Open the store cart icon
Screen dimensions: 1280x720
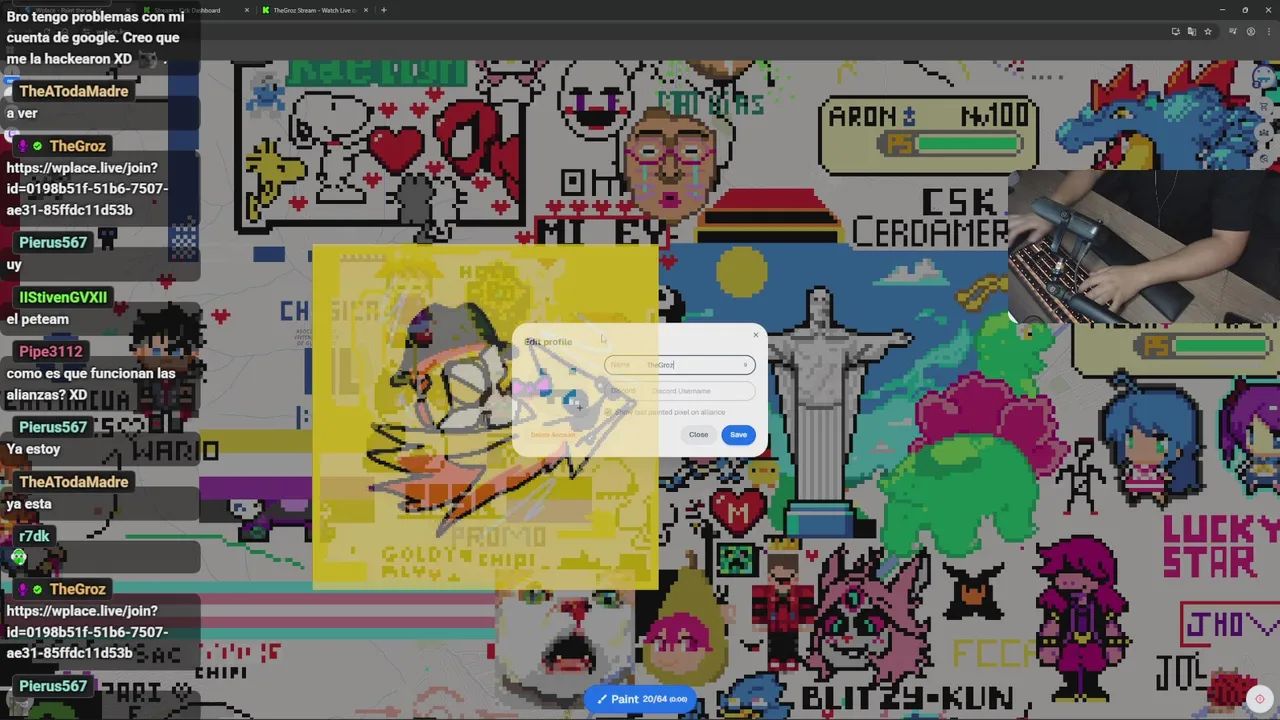coord(1266,108)
